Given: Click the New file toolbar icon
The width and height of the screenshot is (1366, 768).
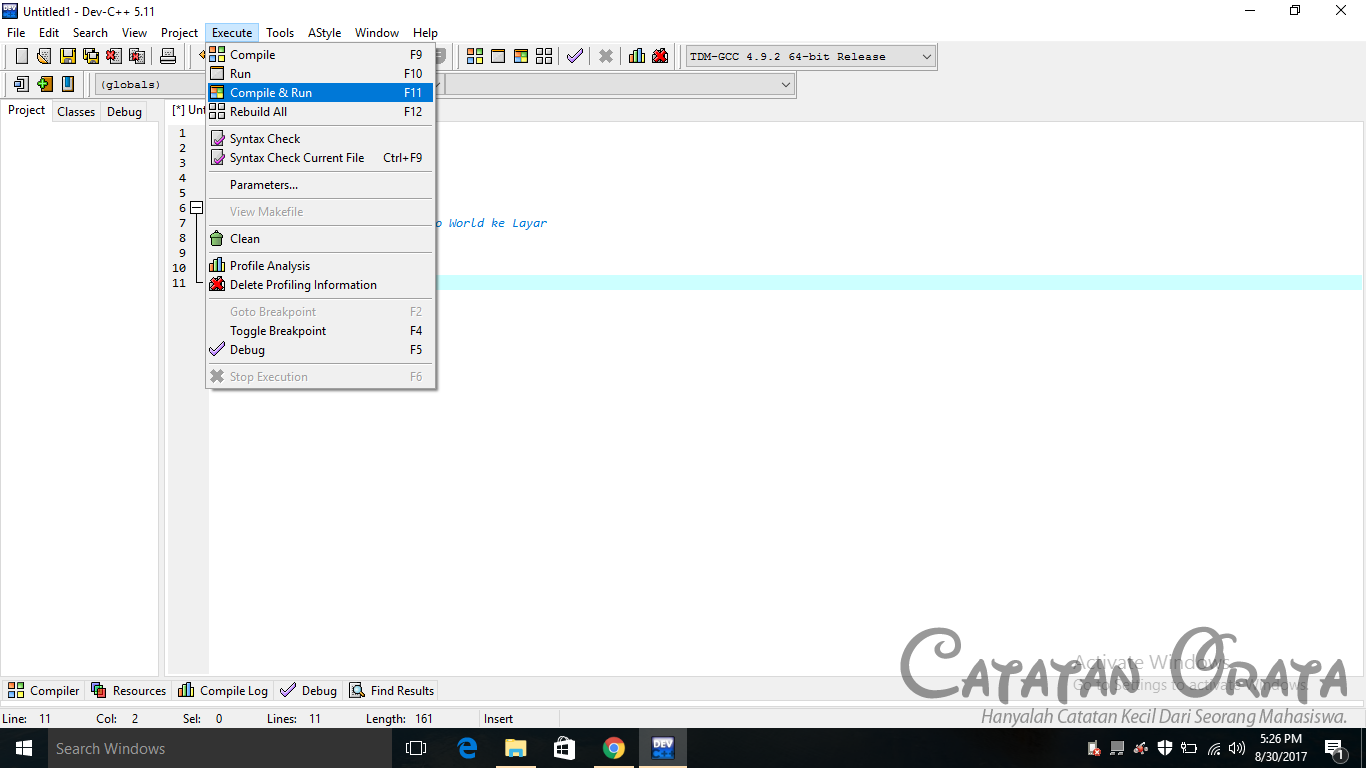Looking at the screenshot, I should coord(21,56).
